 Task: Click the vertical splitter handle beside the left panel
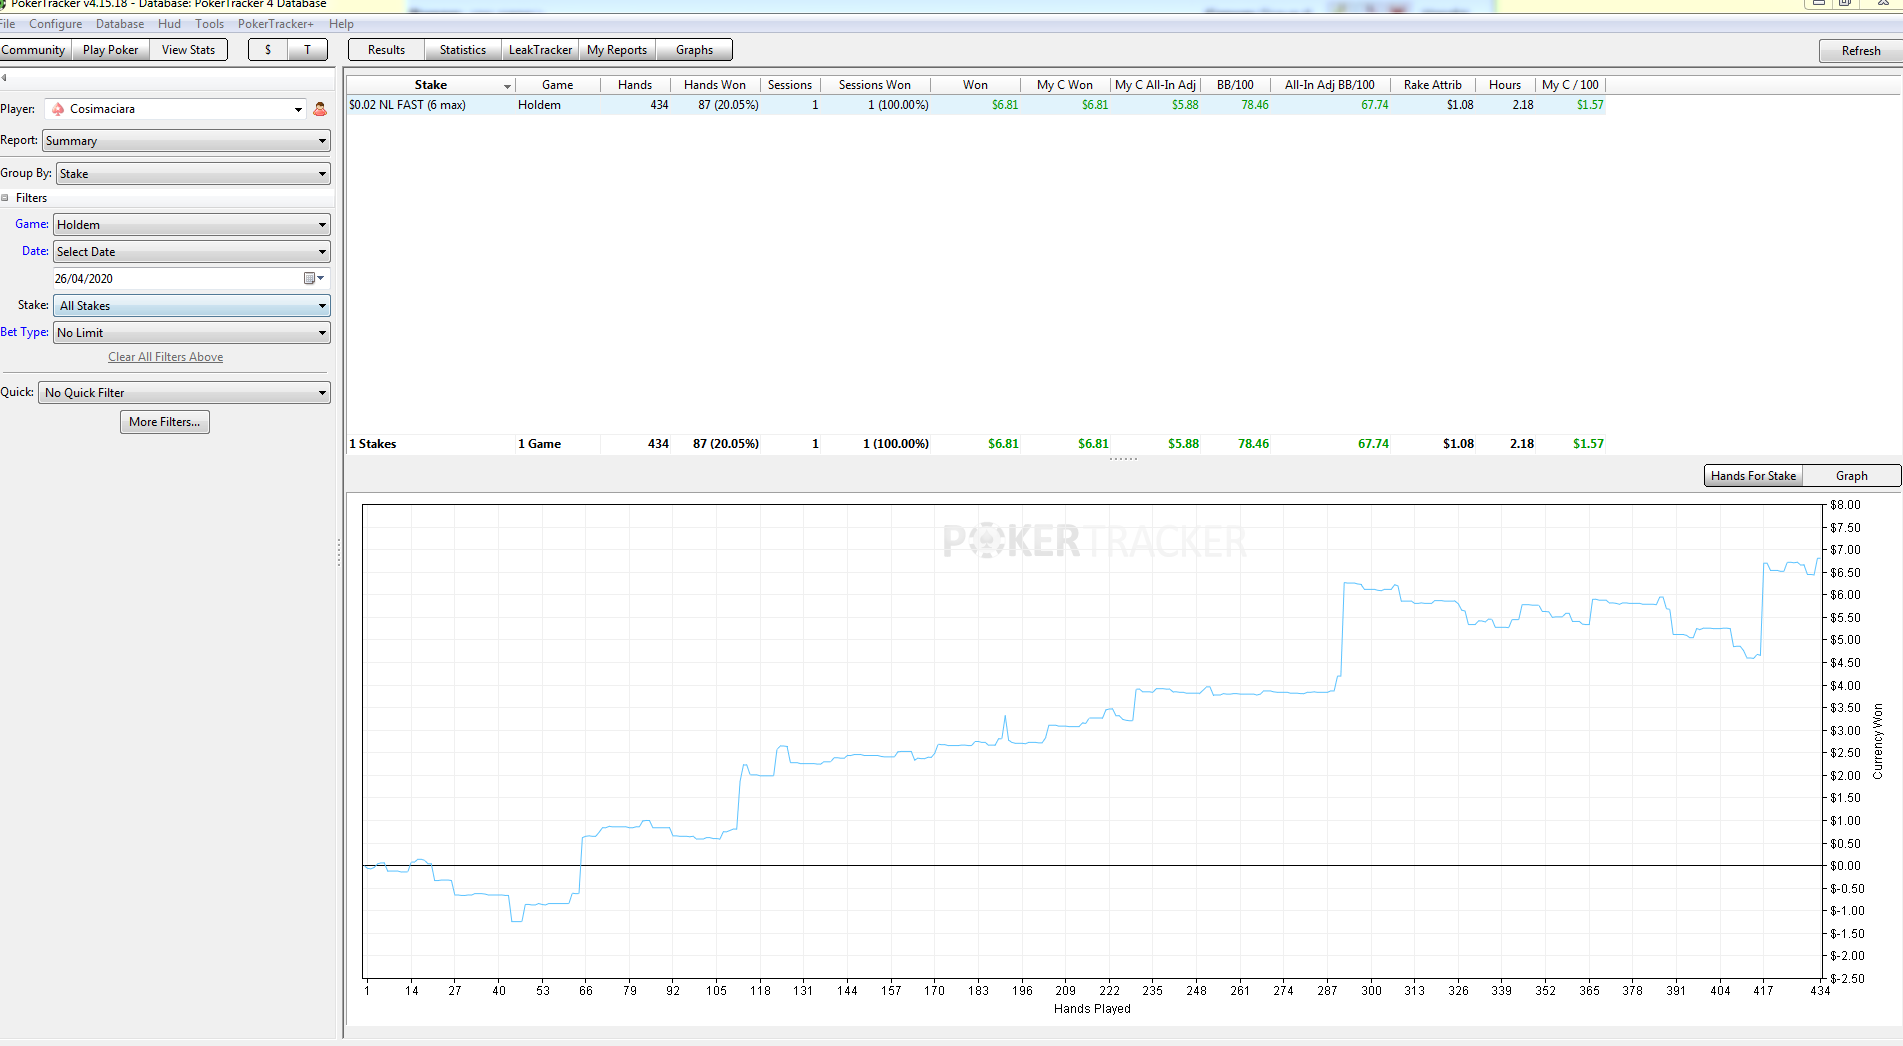[339, 552]
